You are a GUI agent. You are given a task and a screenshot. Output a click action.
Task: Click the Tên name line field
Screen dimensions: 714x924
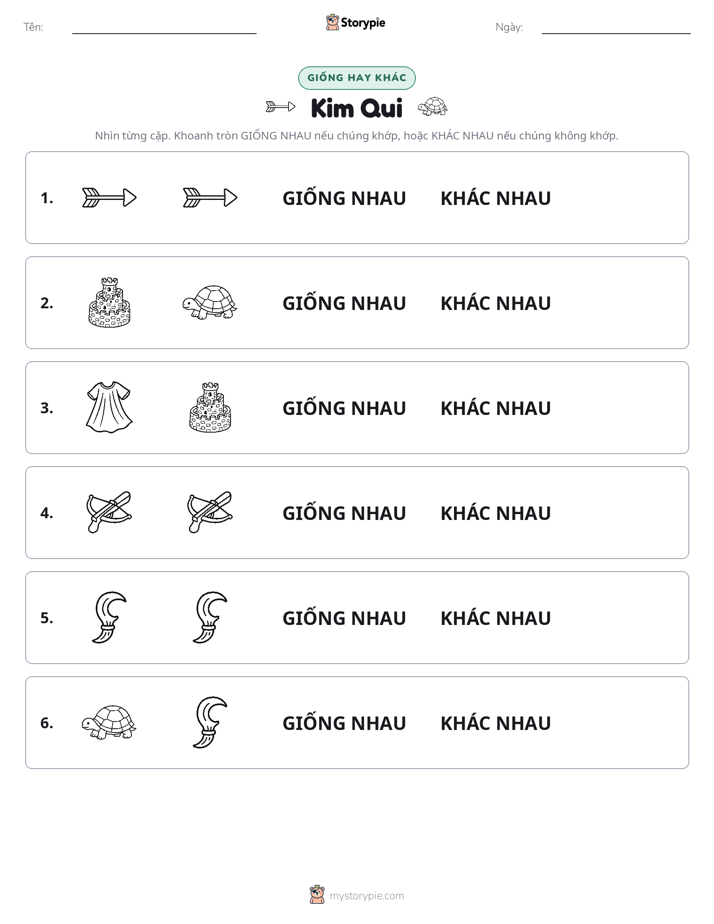tap(164, 27)
